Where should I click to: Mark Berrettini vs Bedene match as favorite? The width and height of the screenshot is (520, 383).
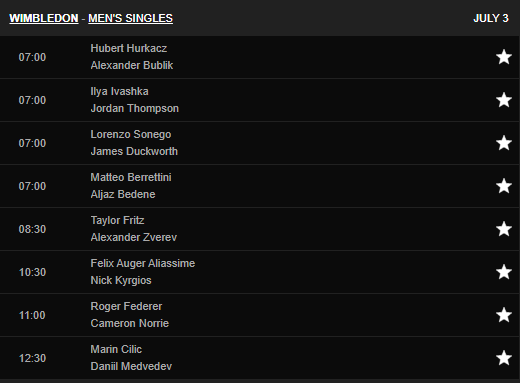coord(504,186)
